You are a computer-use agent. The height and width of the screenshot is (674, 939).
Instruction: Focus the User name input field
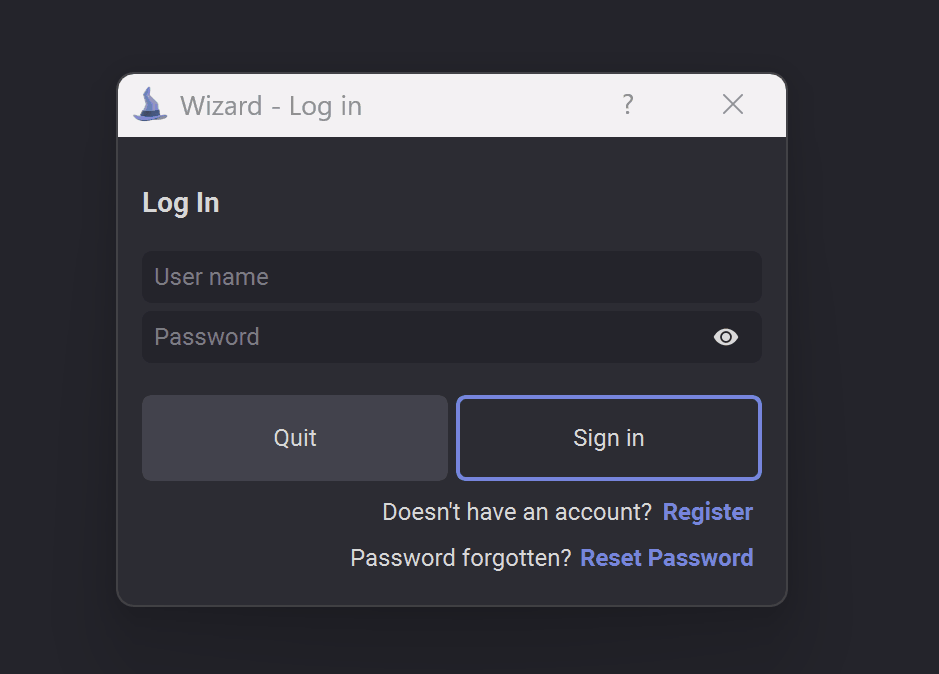[x=452, y=277]
